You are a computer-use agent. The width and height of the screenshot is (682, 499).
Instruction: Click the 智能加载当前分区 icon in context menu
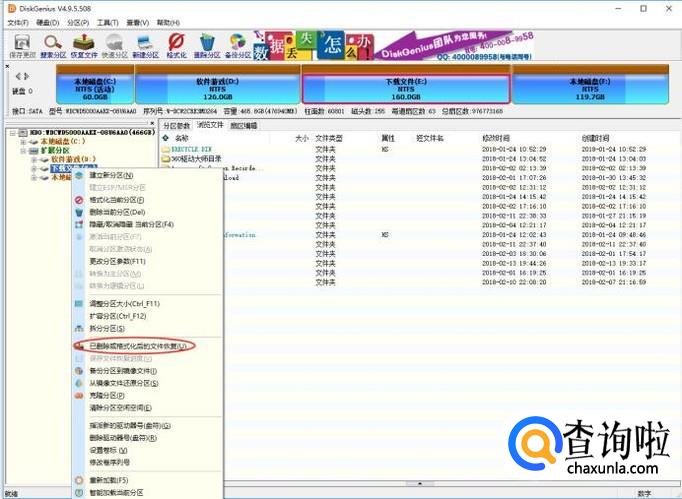click(79, 493)
